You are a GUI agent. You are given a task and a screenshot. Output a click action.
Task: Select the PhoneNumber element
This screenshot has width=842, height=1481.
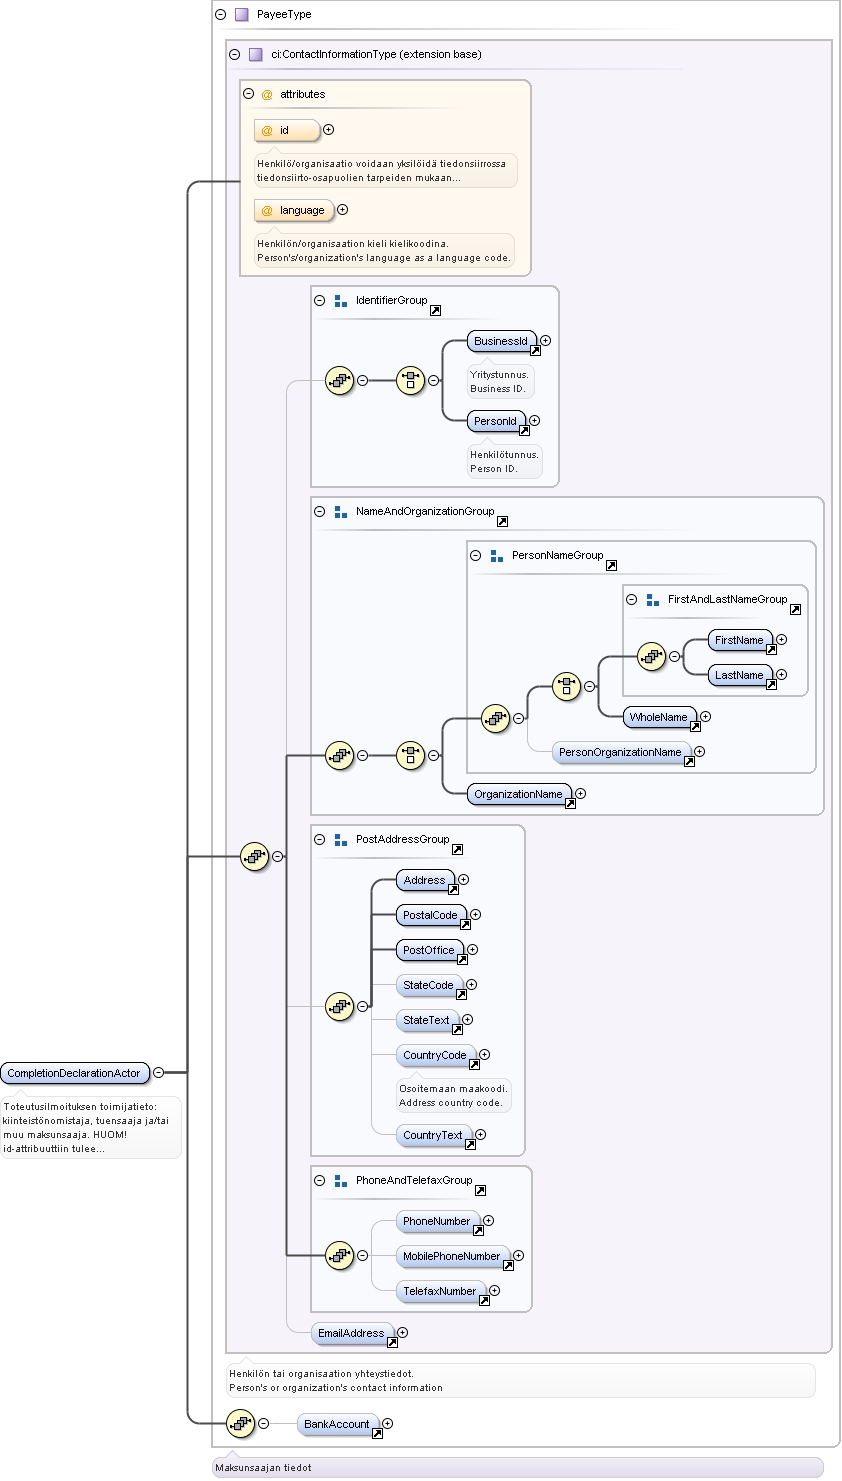click(438, 1221)
